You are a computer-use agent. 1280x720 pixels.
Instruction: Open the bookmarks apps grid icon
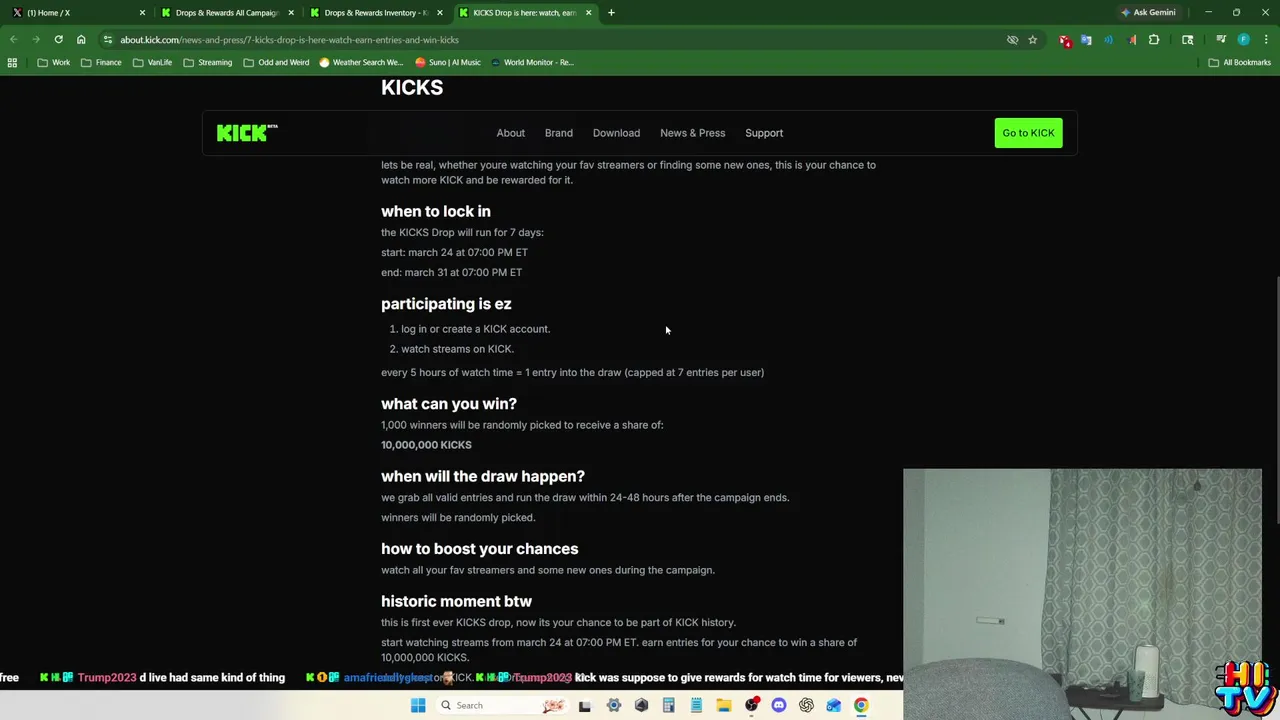[12, 62]
